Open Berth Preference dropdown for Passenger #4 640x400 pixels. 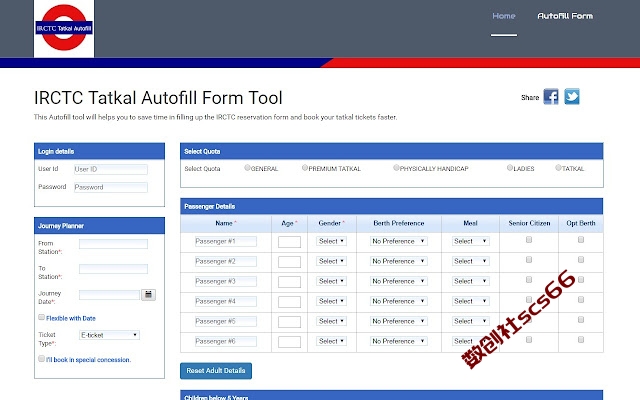click(x=398, y=301)
